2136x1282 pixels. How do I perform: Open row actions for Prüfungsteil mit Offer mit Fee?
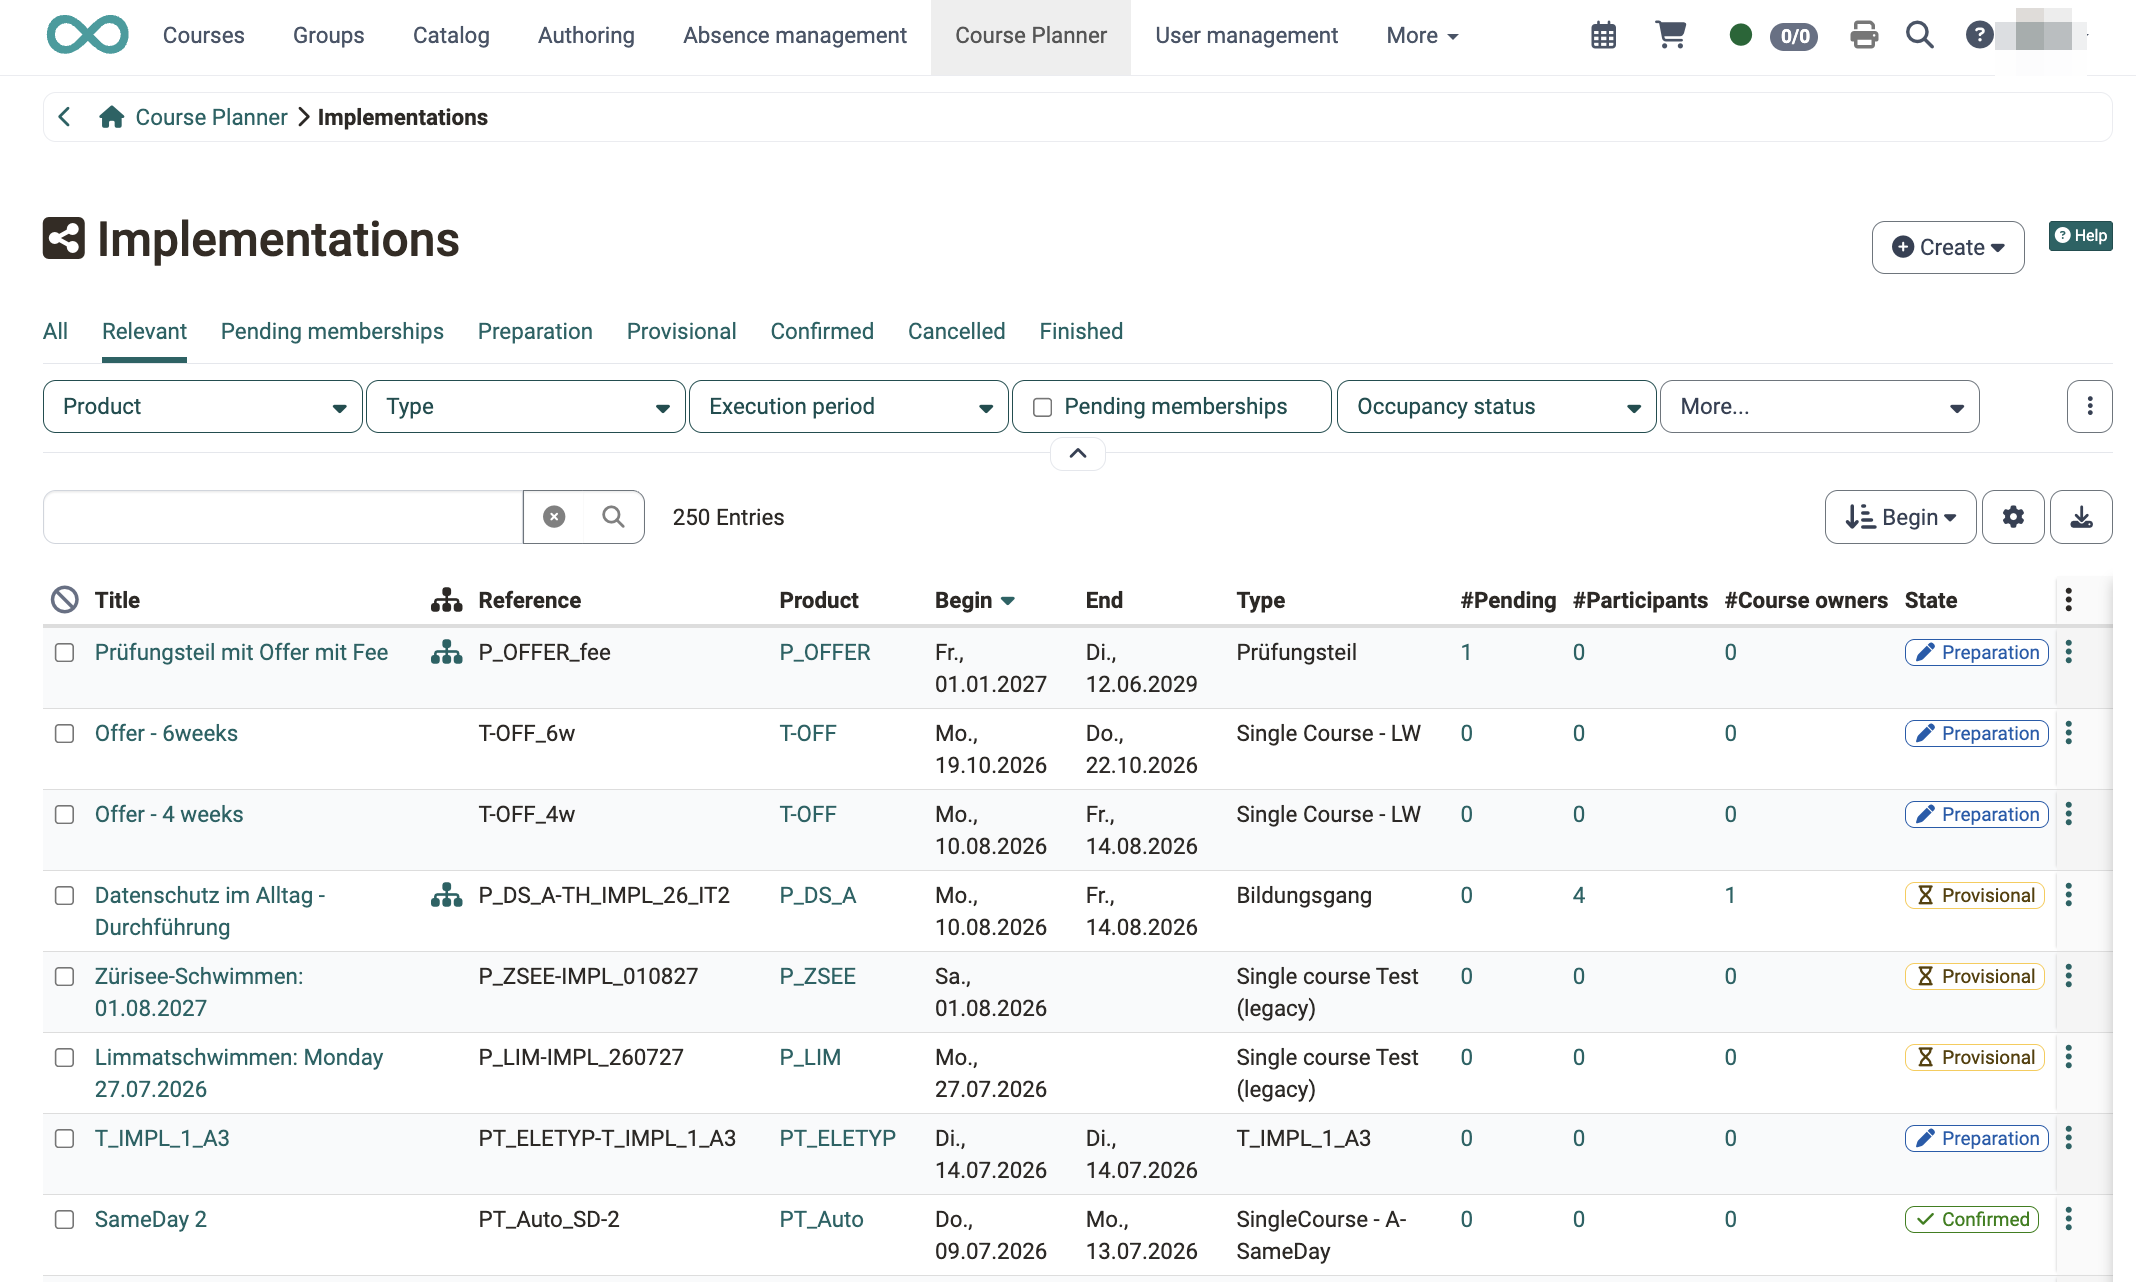pyautogui.click(x=2068, y=652)
